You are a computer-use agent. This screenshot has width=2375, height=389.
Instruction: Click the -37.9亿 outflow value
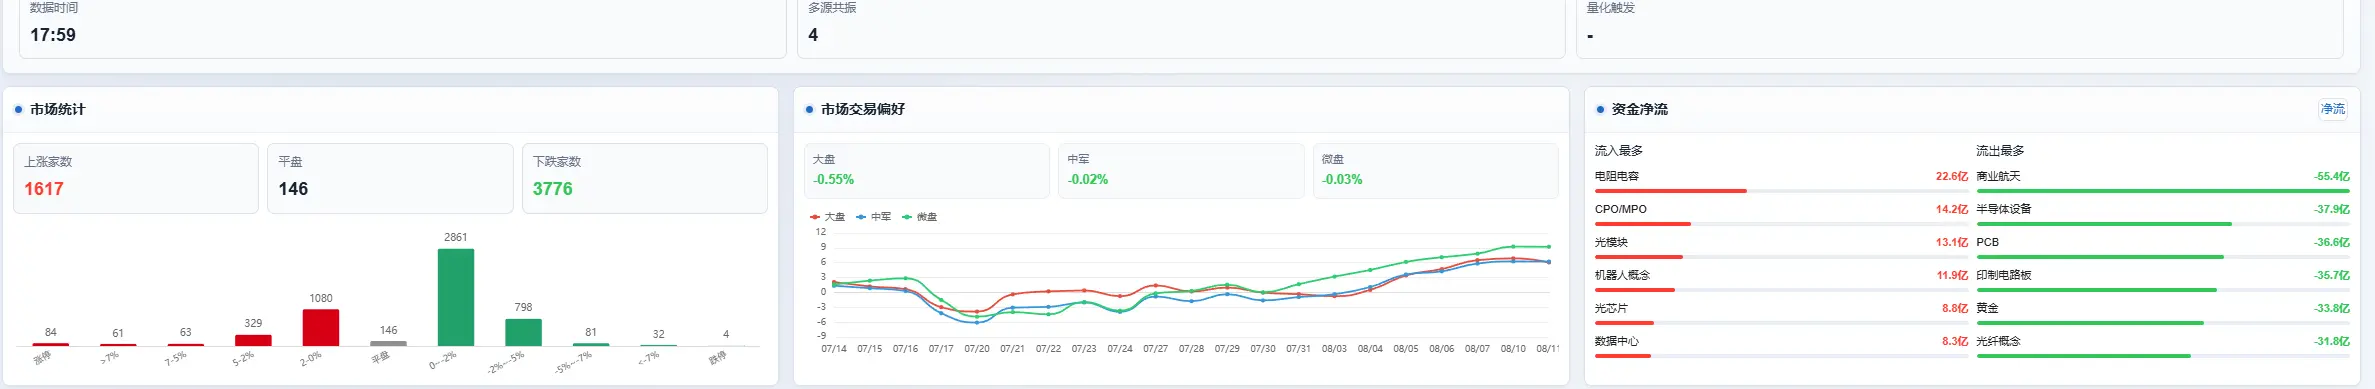coord(2331,209)
